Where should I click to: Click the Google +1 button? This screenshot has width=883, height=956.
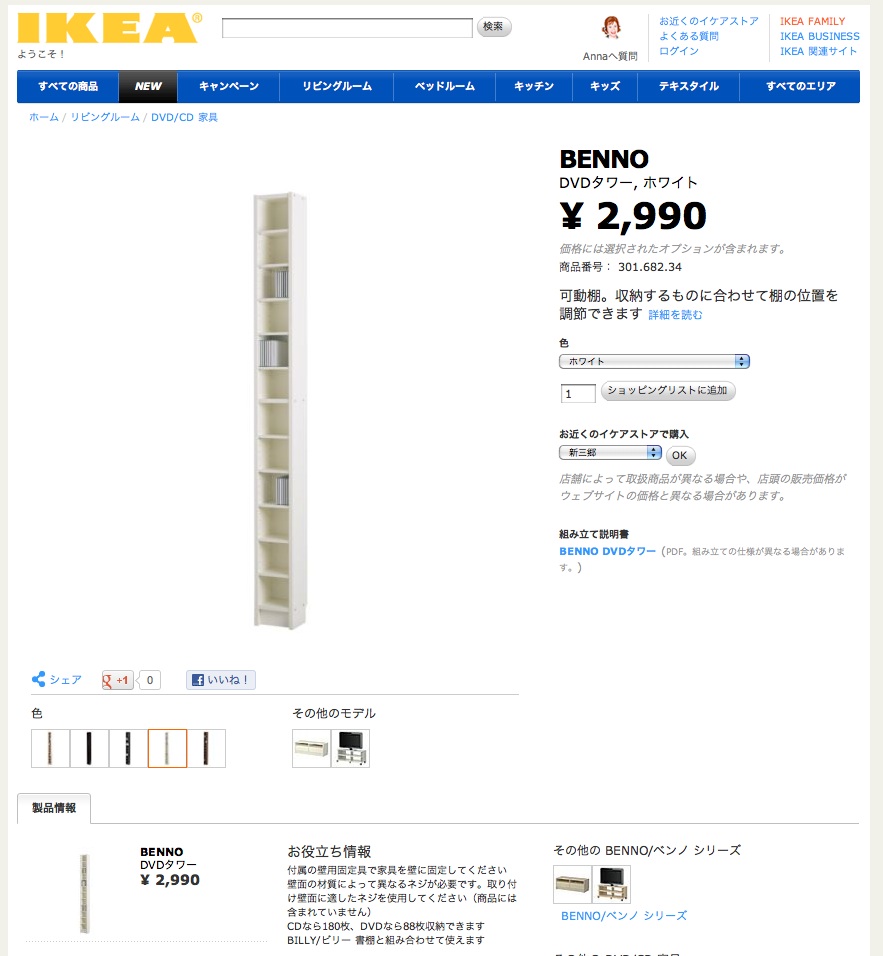click(x=118, y=680)
